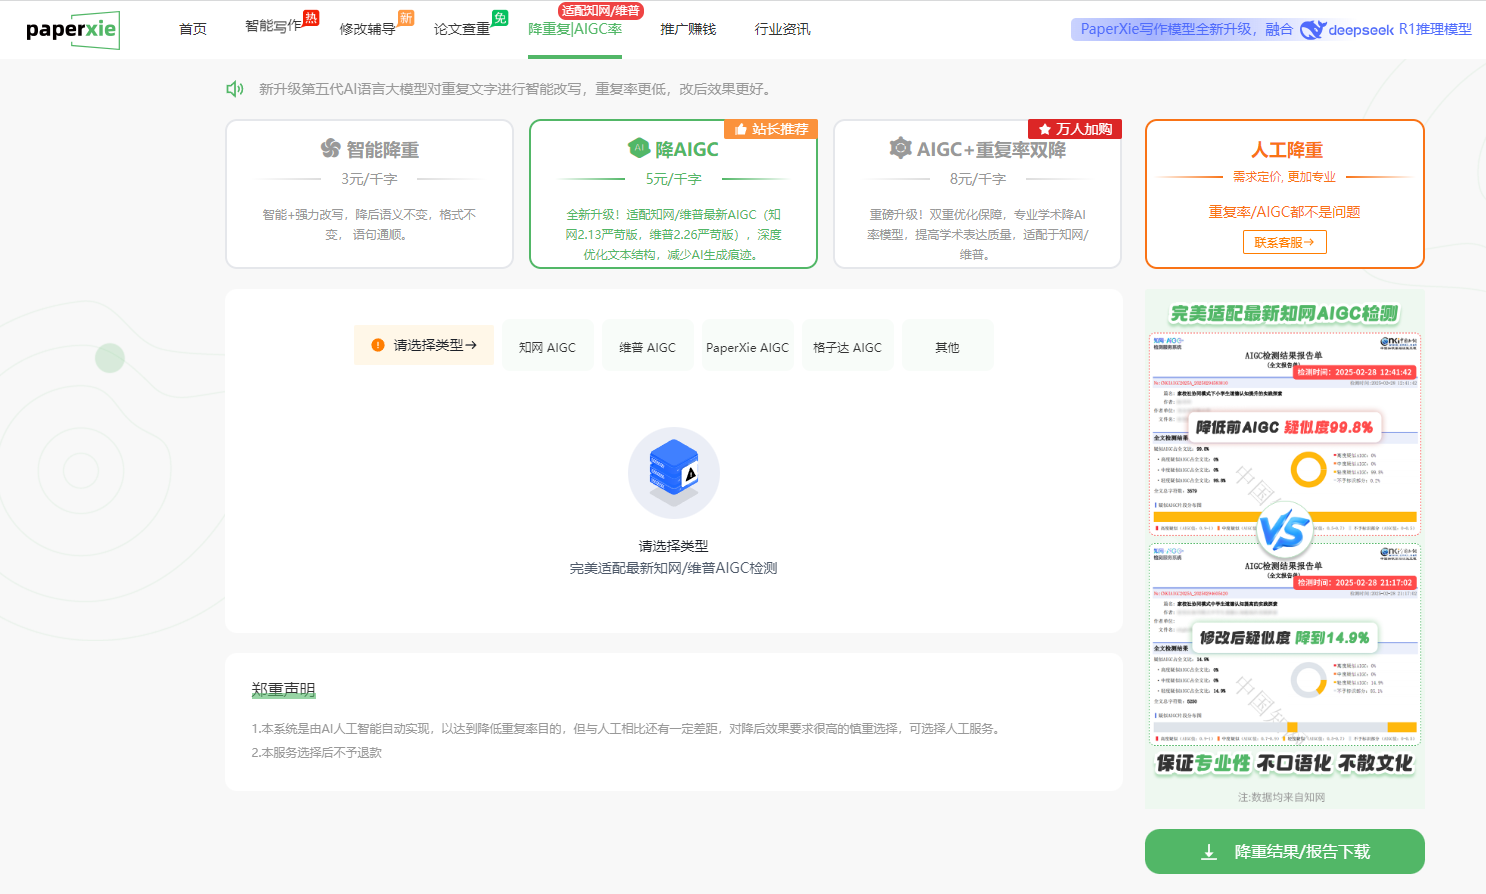Open the 智能写作 menu item
This screenshot has width=1486, height=894.
coord(273,26)
